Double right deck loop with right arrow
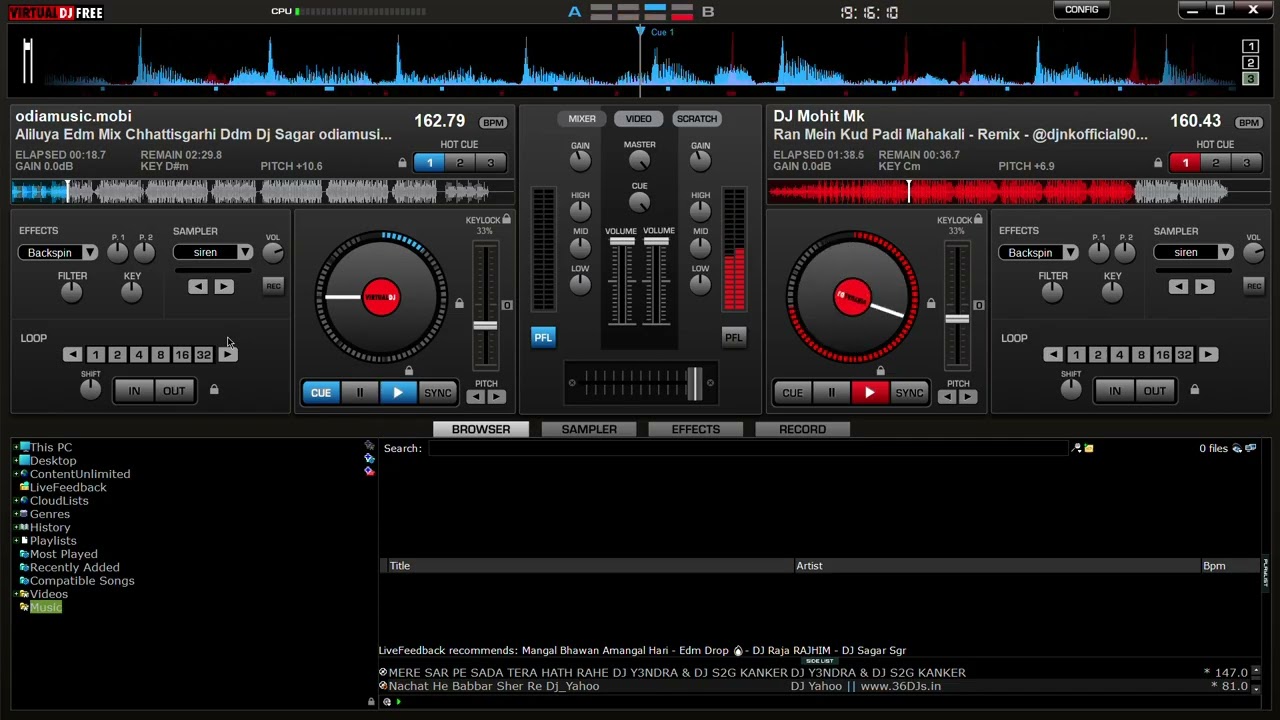The image size is (1280, 720). coord(1208,355)
